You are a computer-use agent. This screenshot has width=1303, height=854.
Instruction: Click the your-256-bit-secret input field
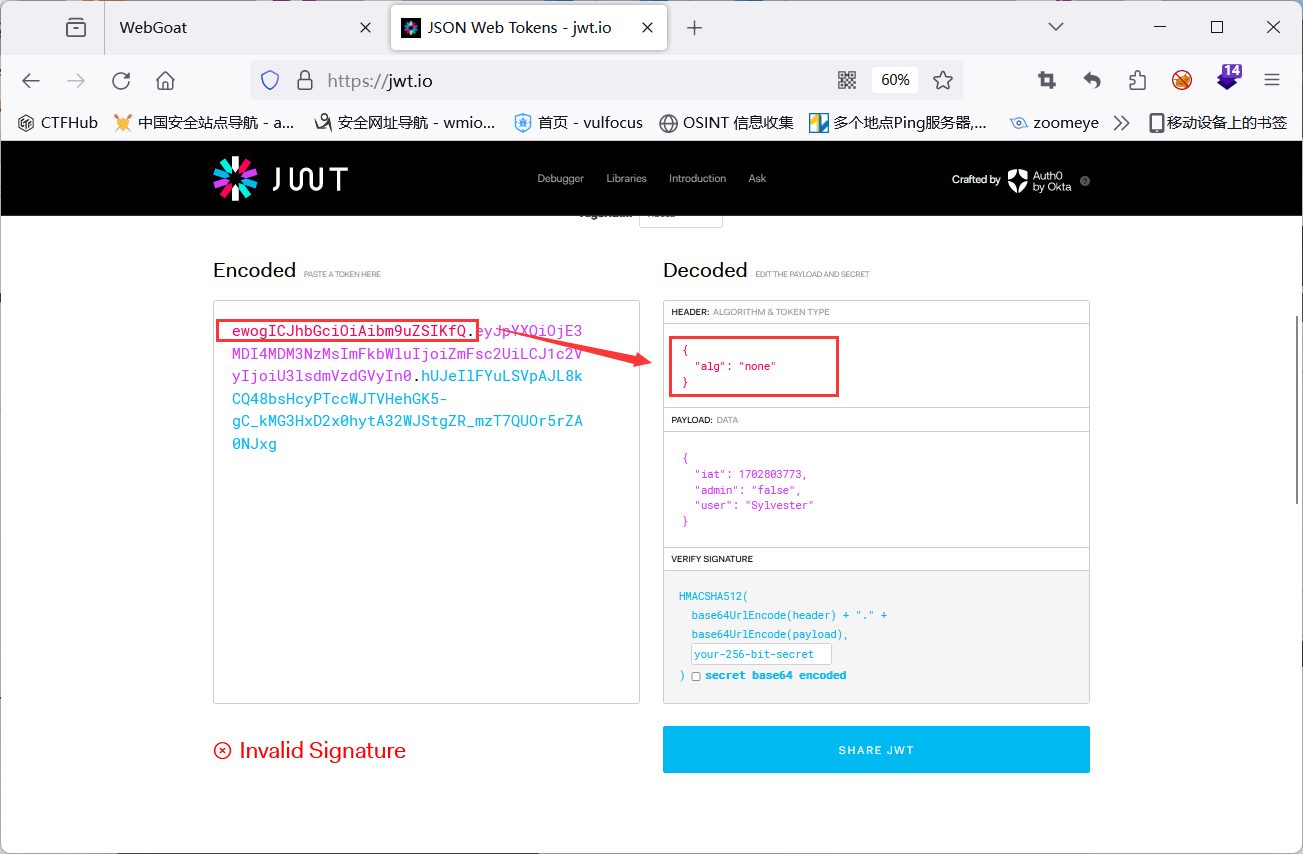coord(761,654)
